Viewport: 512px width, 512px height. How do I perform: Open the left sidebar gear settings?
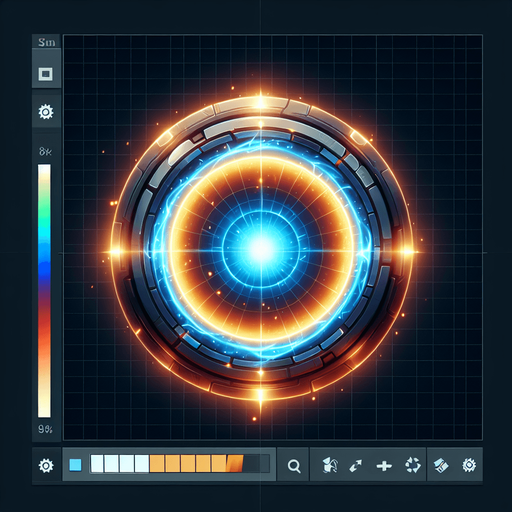click(x=46, y=112)
